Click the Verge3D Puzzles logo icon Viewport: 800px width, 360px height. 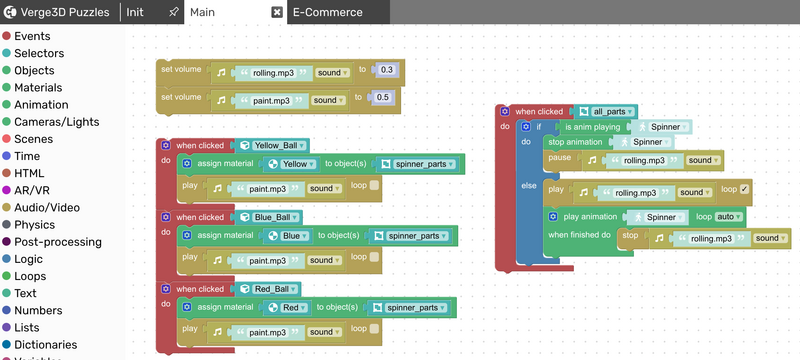pos(10,12)
